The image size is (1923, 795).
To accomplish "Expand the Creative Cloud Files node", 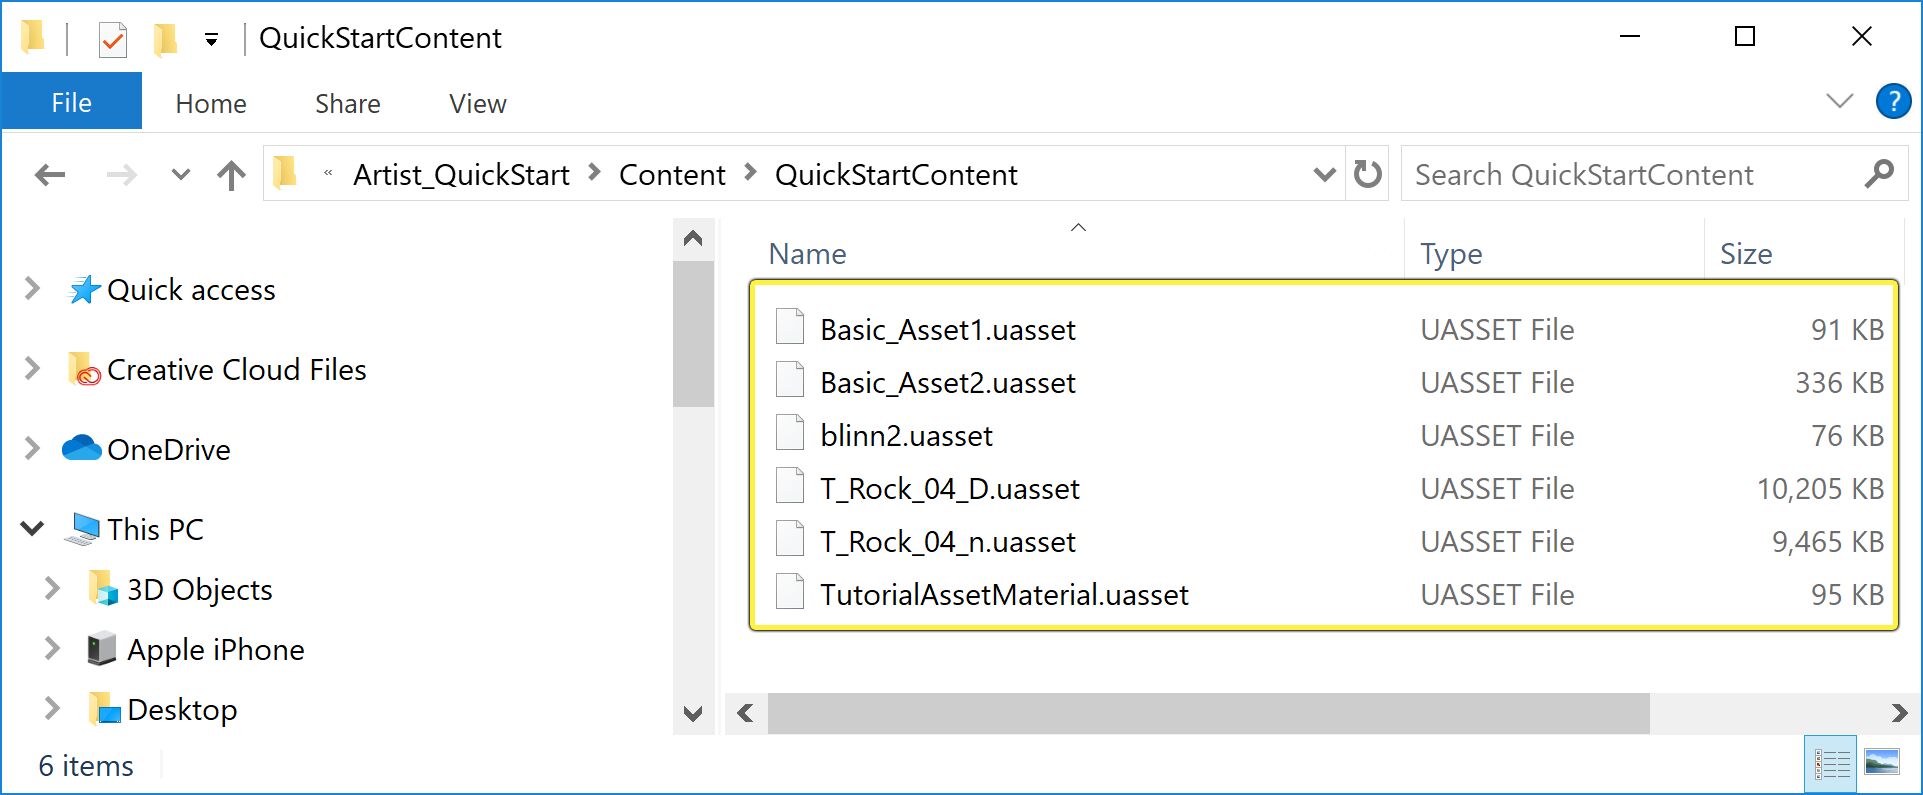I will (x=32, y=369).
